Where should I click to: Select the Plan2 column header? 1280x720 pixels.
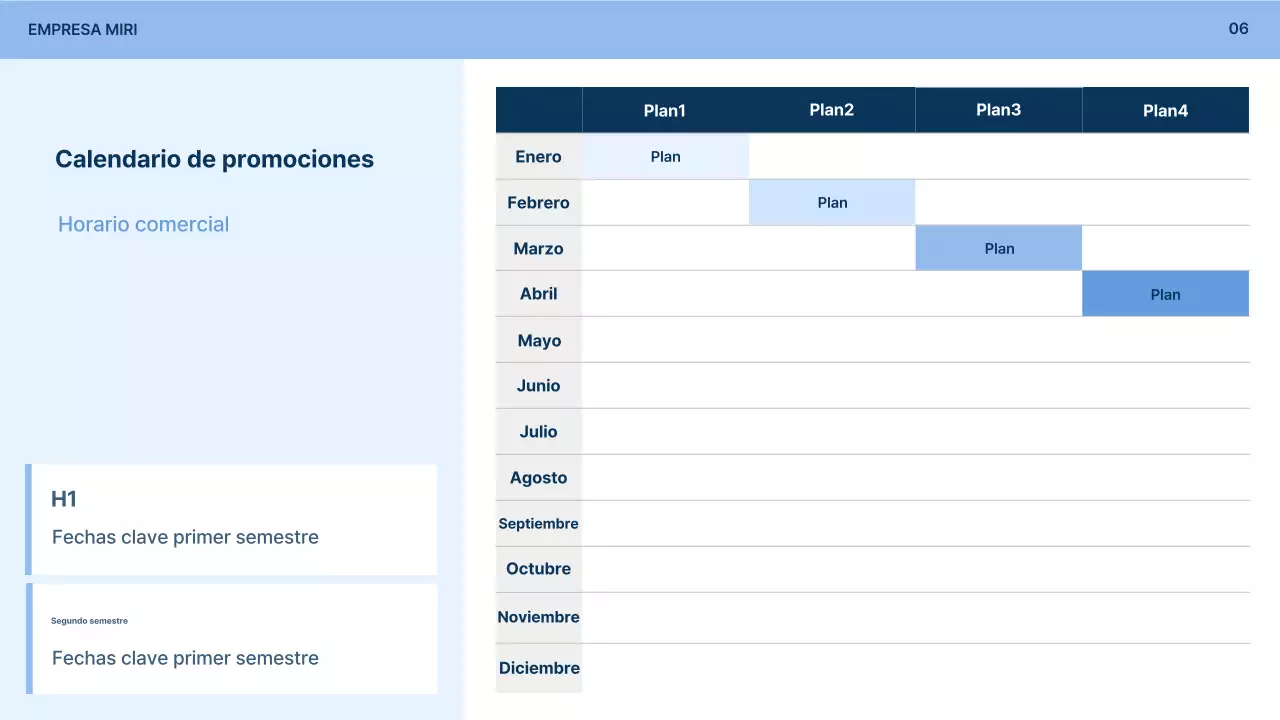(x=831, y=110)
